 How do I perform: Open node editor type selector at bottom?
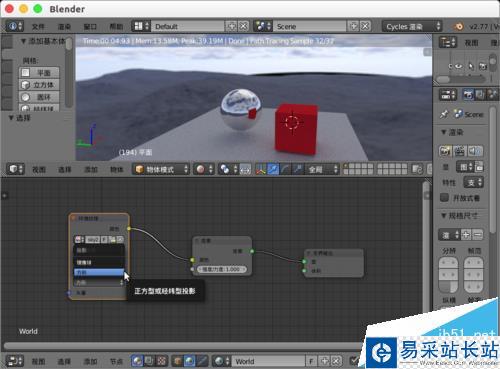pyautogui.click(x=15, y=361)
